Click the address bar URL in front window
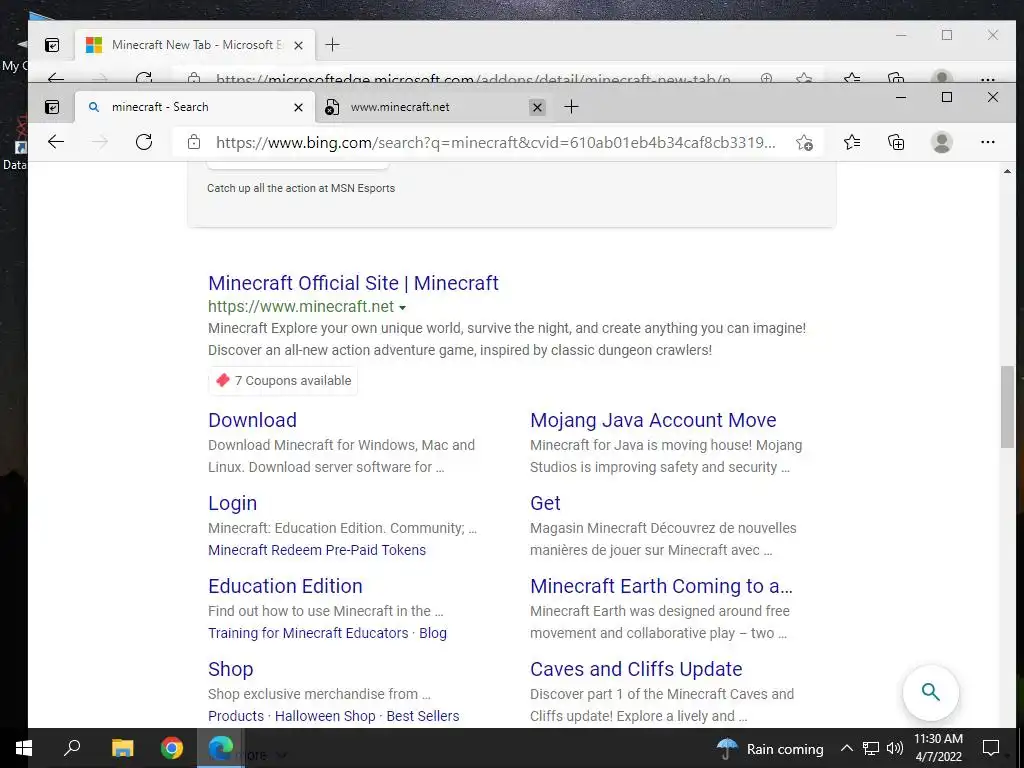Screen dimensions: 1024x768 click(496, 142)
